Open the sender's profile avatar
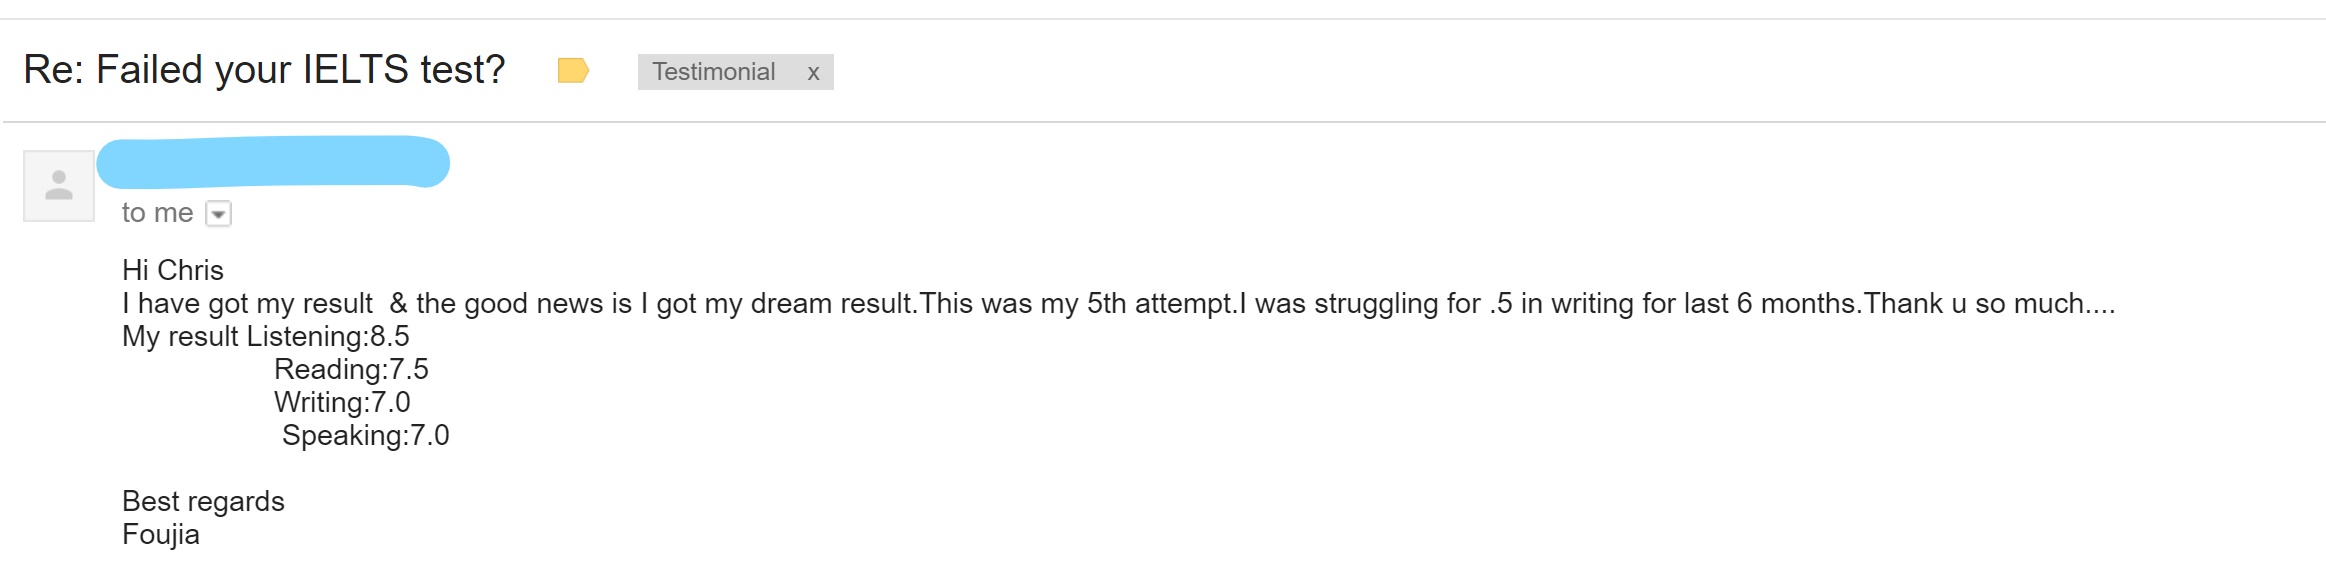 (x=59, y=186)
